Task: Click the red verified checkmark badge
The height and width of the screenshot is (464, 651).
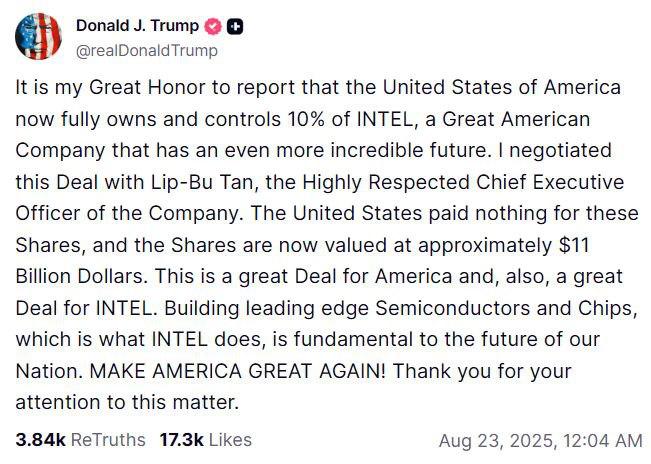Action: tap(212, 27)
